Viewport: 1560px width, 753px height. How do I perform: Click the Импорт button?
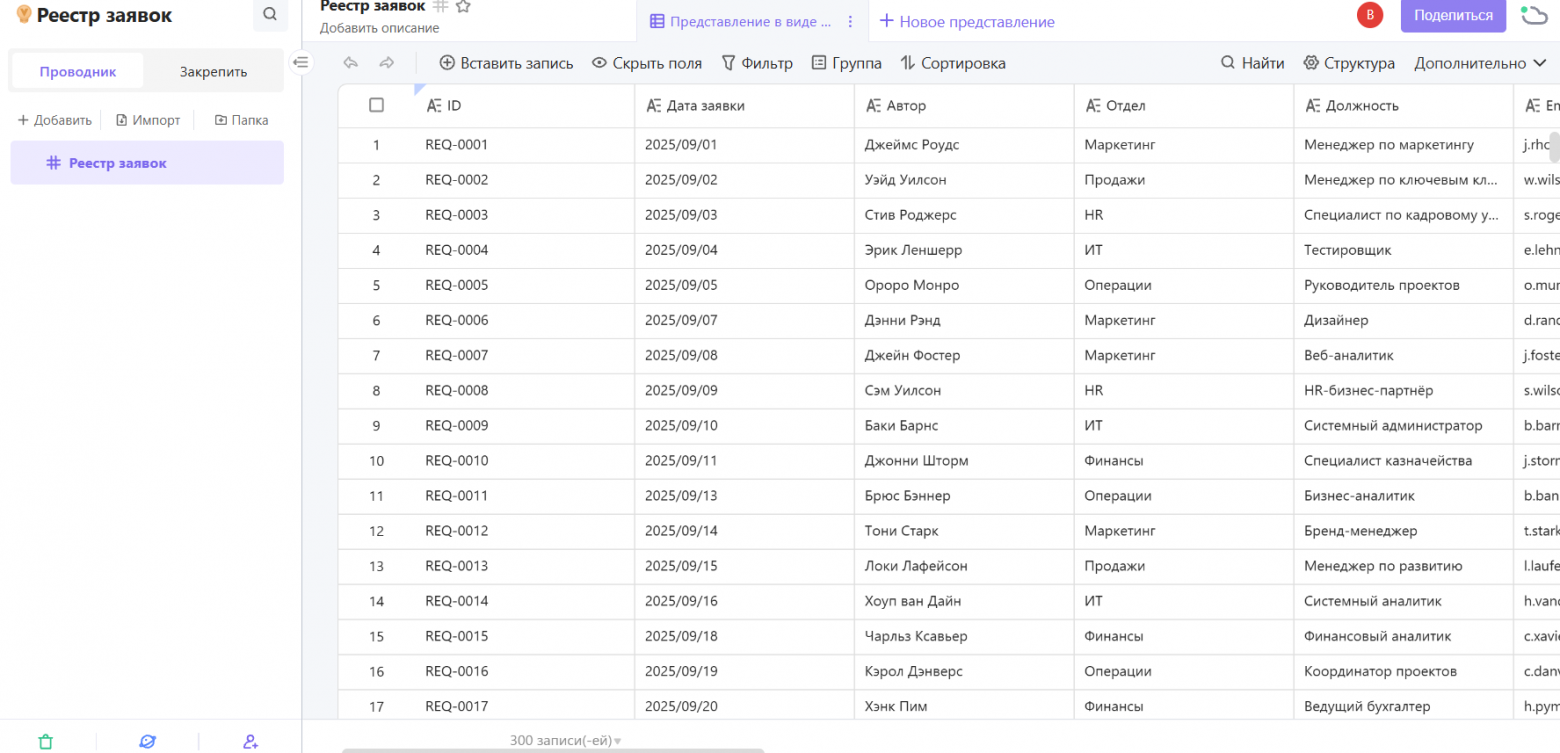click(x=148, y=120)
